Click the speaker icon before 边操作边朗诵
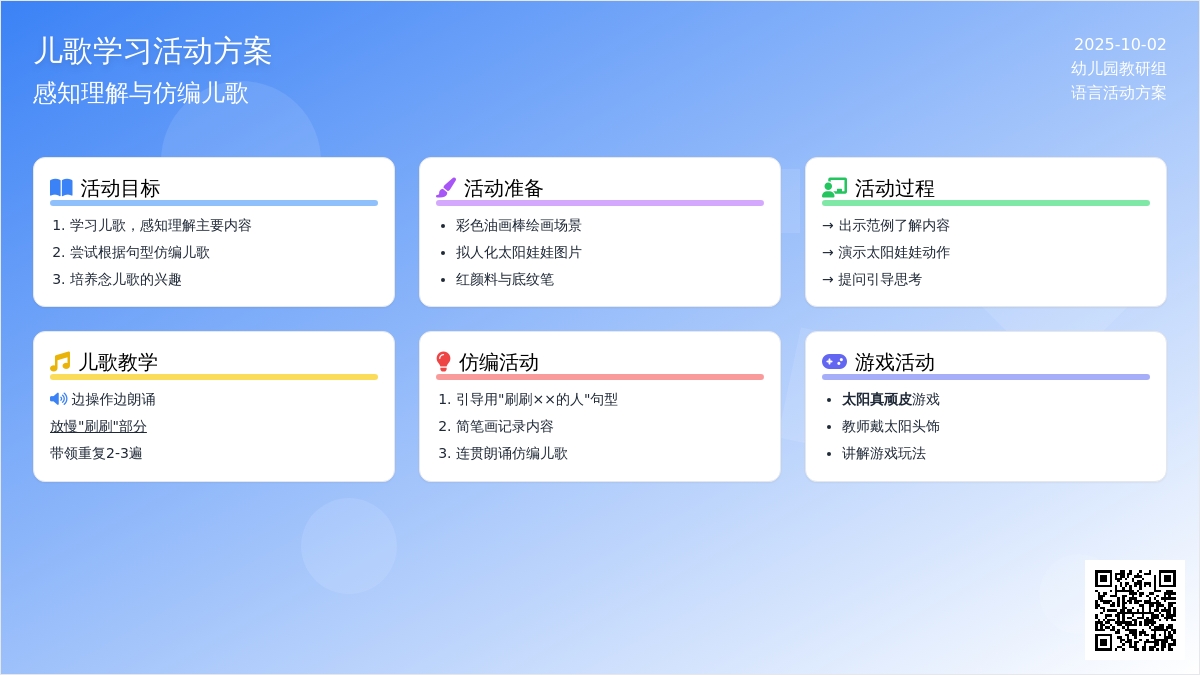This screenshot has width=1200, height=675. [x=58, y=399]
